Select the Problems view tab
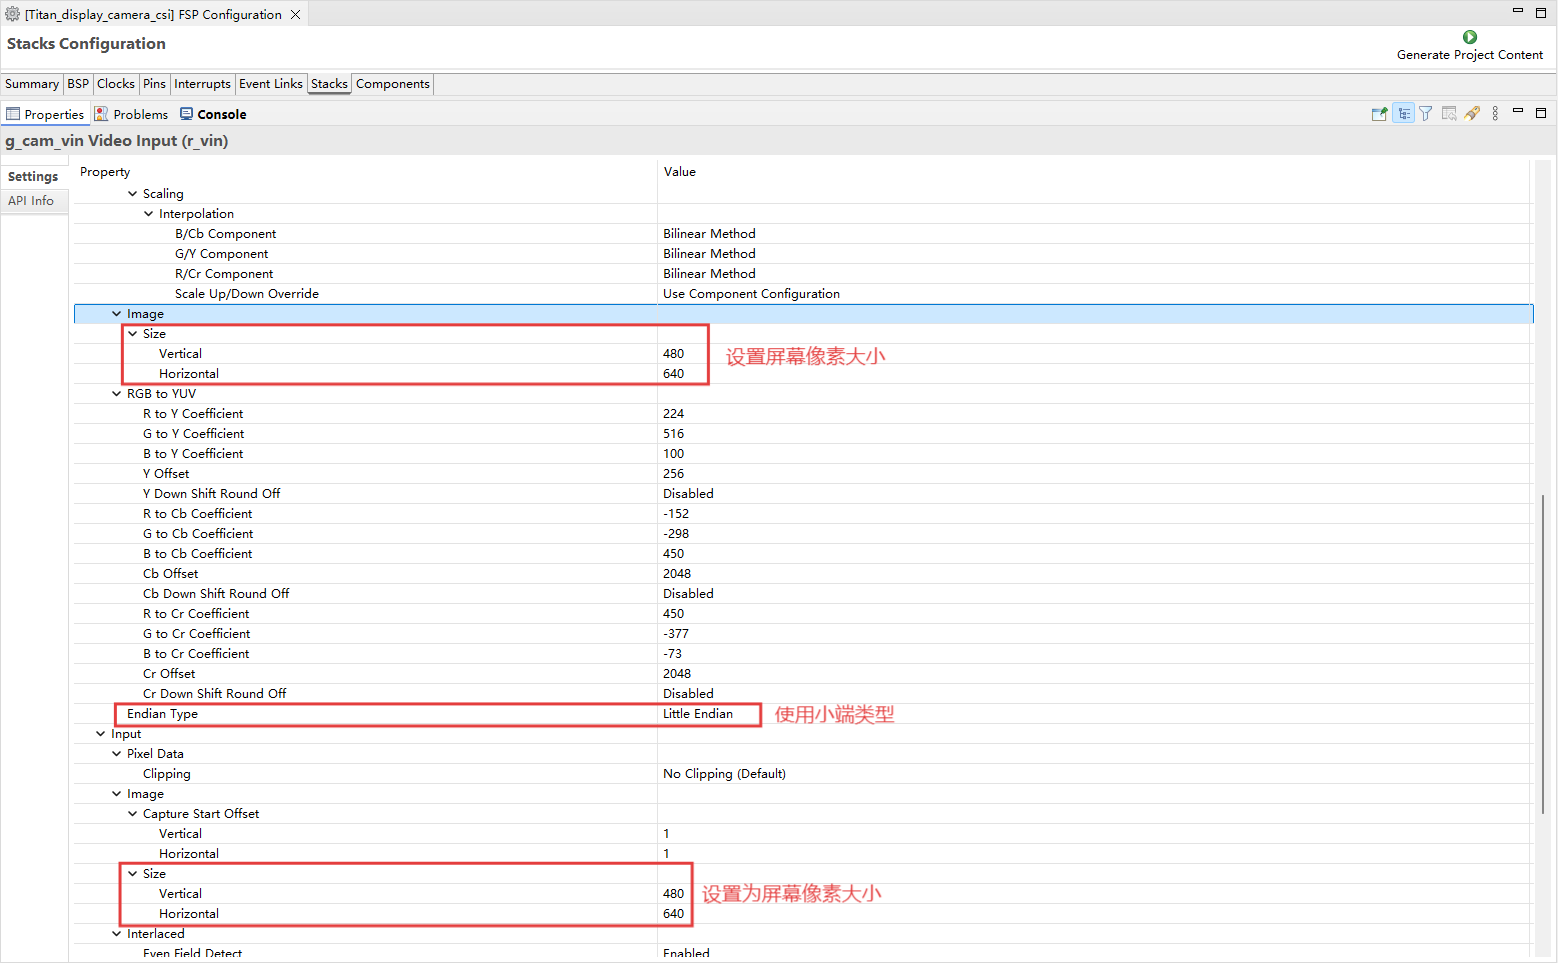Viewport: 1558px width, 963px height. click(x=131, y=115)
